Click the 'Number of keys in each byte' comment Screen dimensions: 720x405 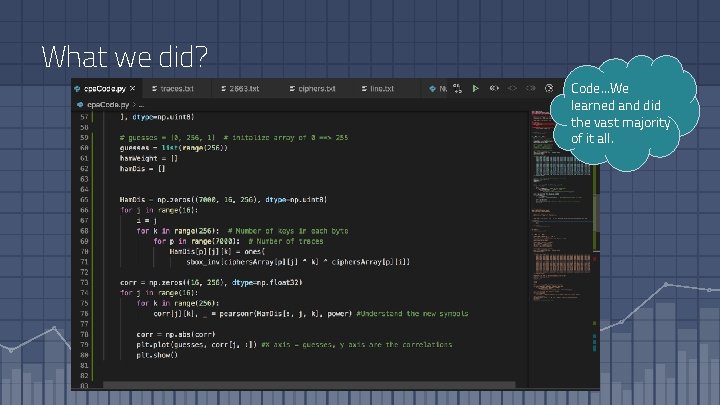tap(288, 231)
